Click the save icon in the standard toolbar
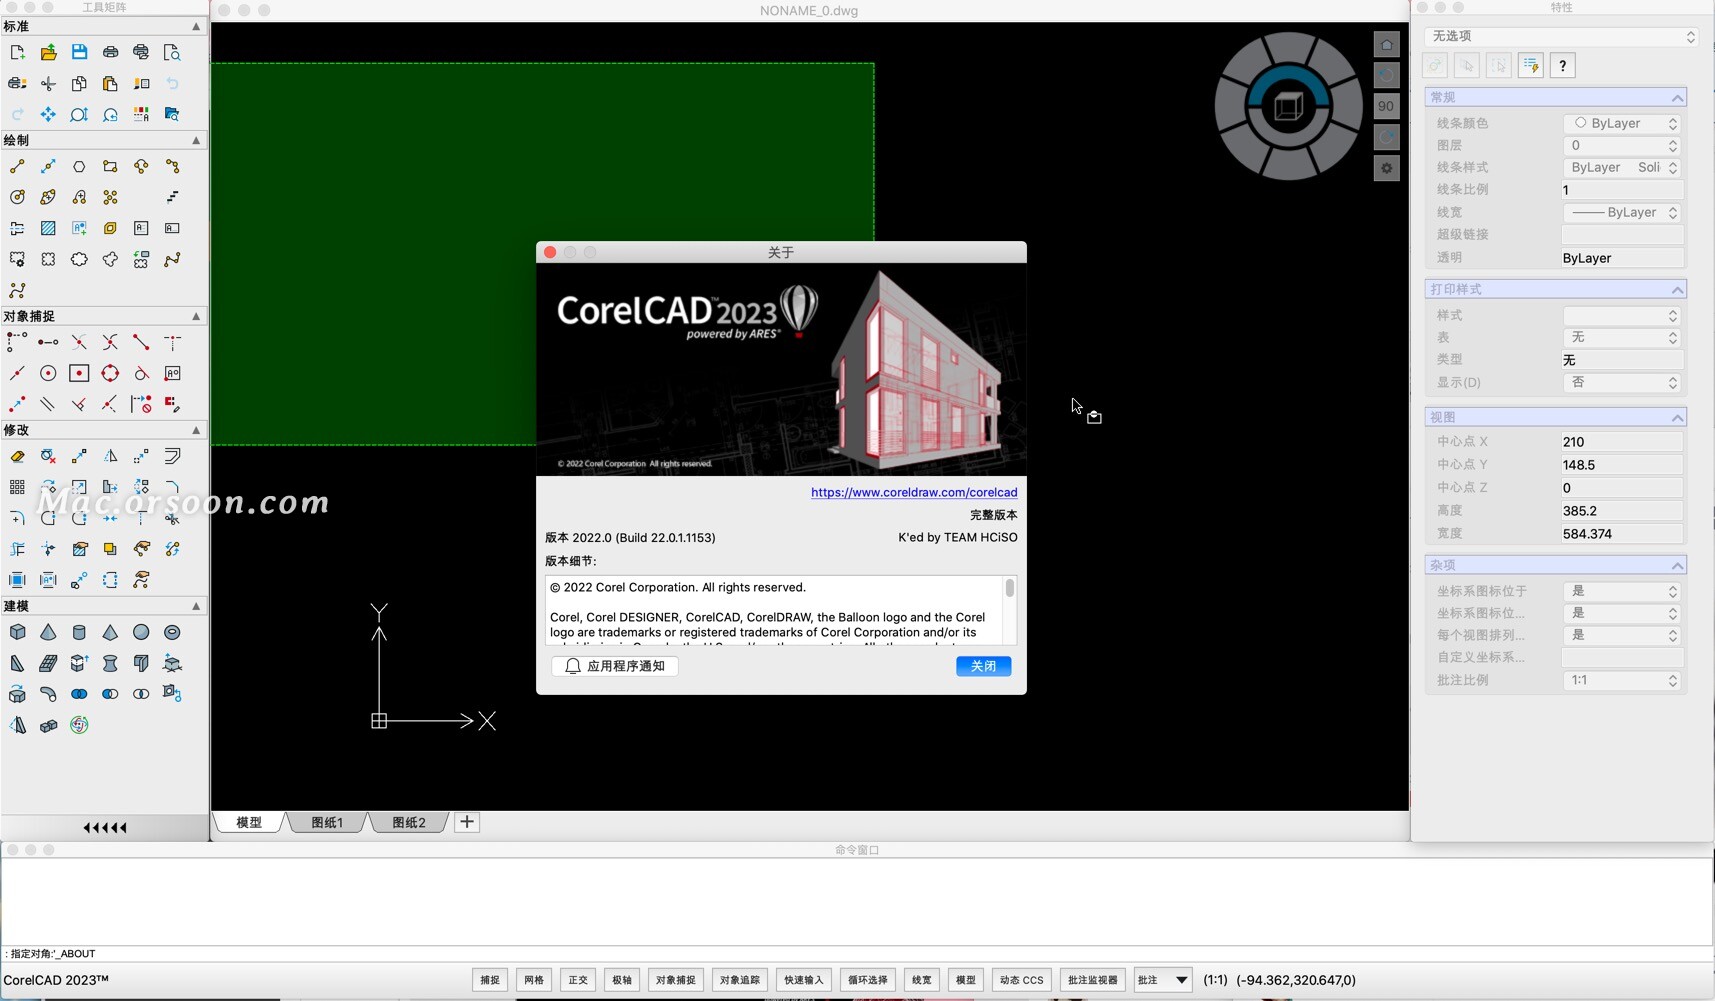 (x=80, y=53)
